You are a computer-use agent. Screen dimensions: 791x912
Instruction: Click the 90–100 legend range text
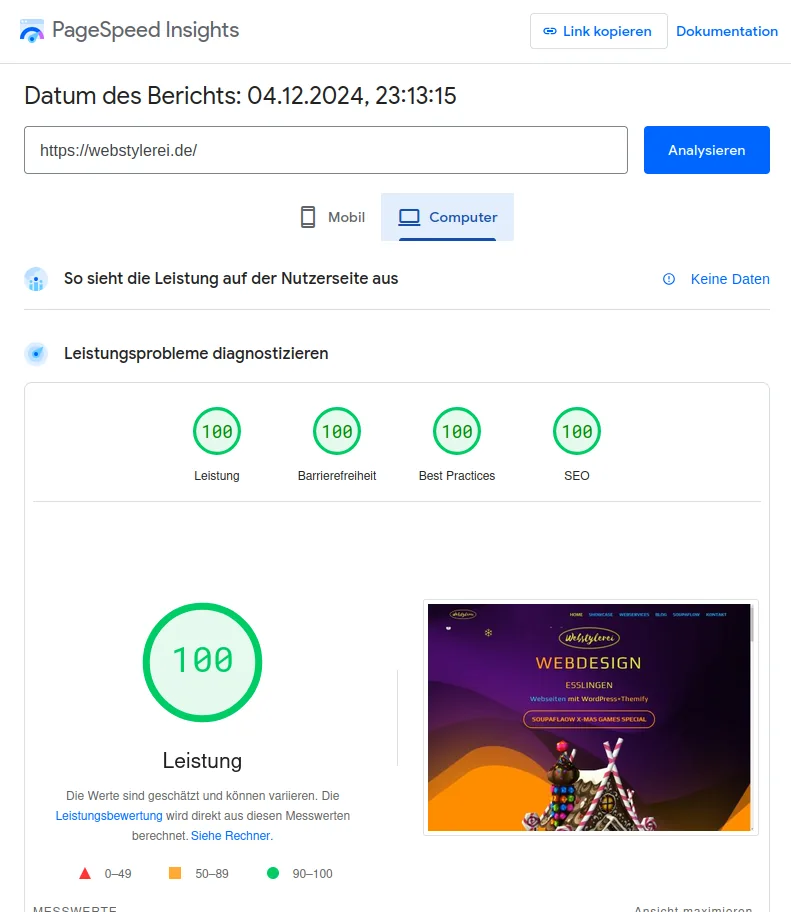[312, 874]
